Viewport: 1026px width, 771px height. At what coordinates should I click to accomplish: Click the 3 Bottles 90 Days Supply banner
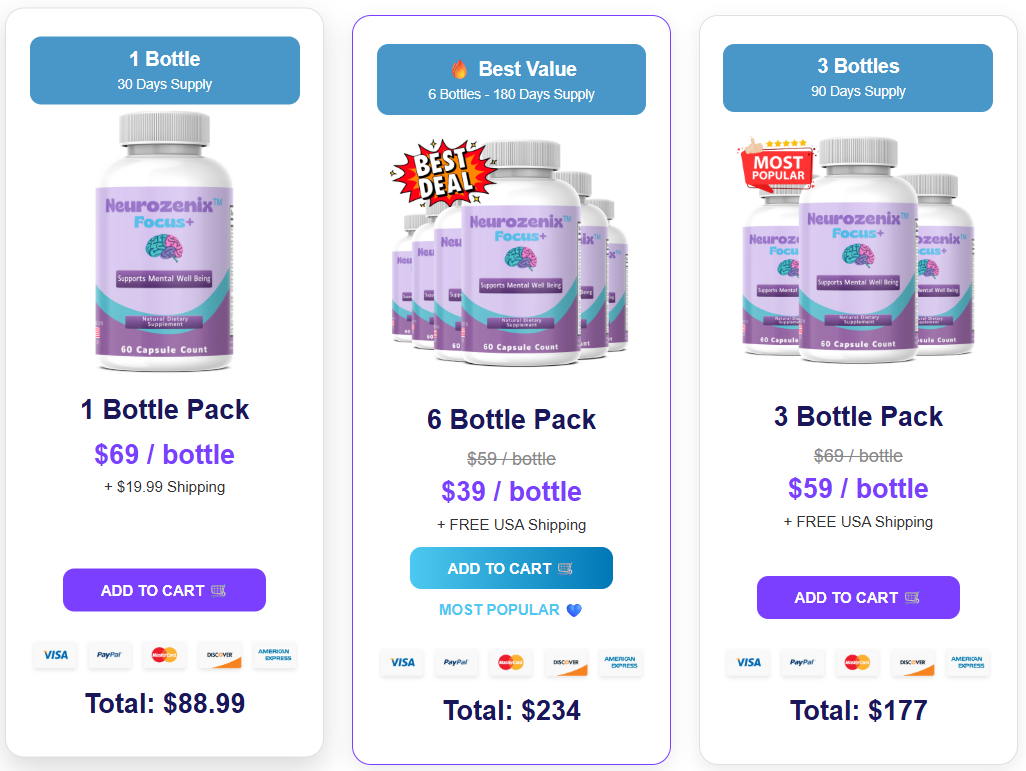[x=857, y=76]
